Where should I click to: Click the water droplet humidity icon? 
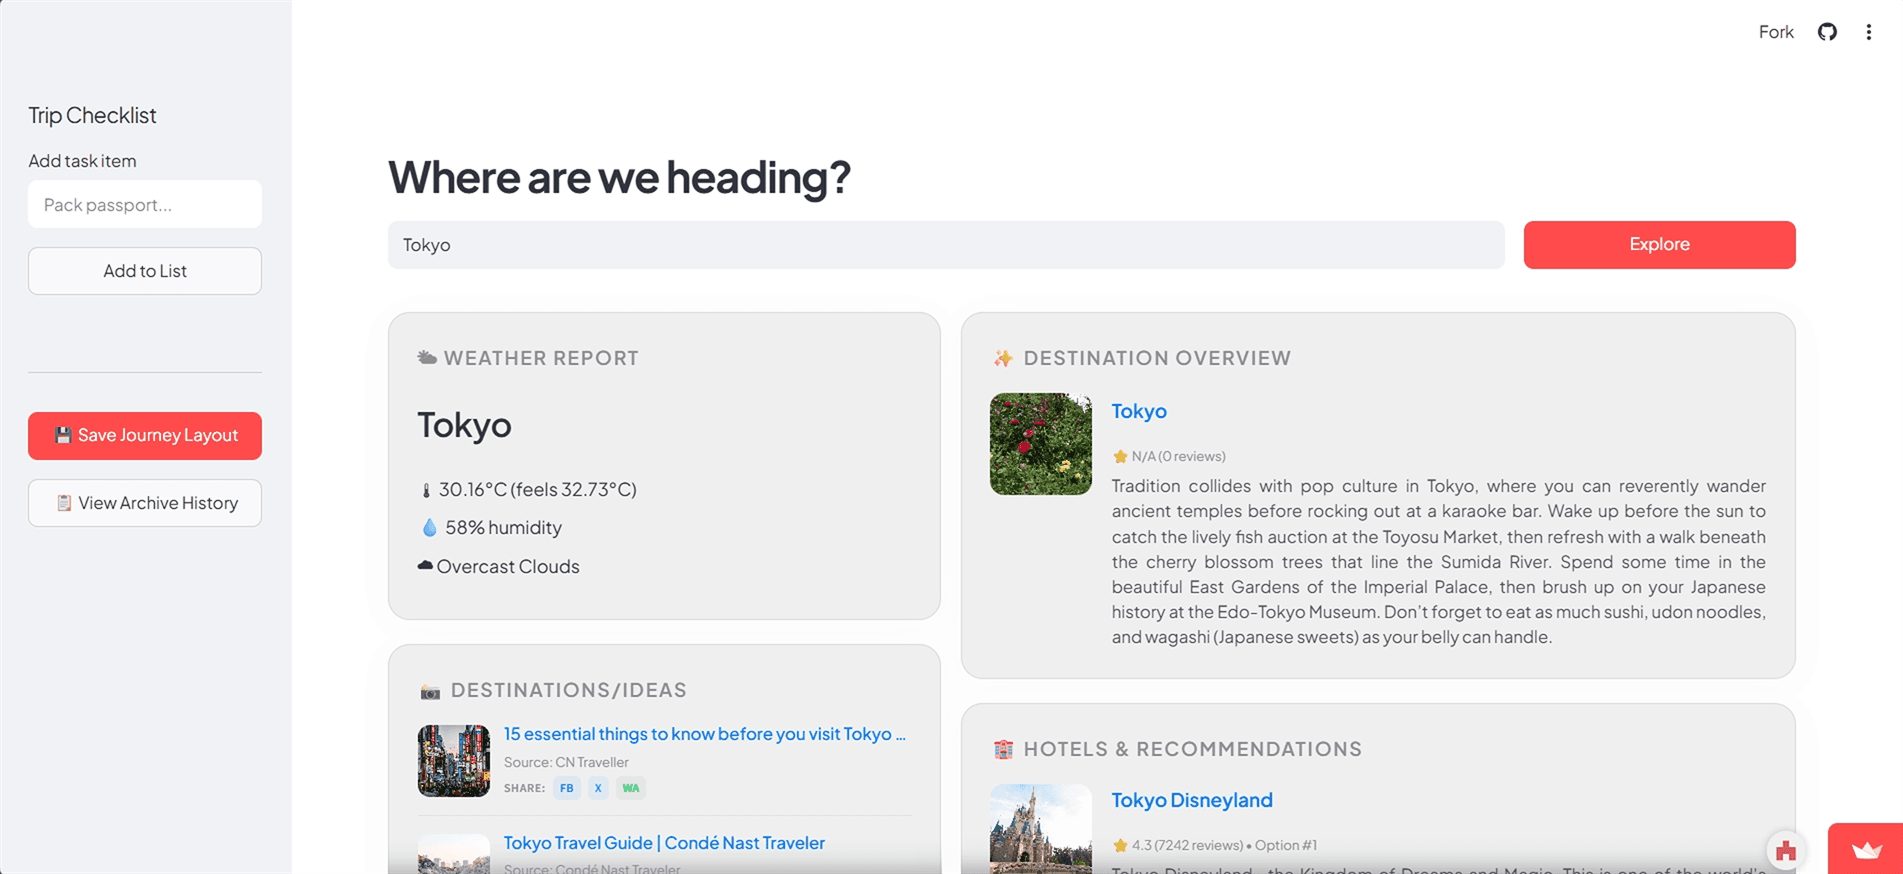click(x=429, y=527)
